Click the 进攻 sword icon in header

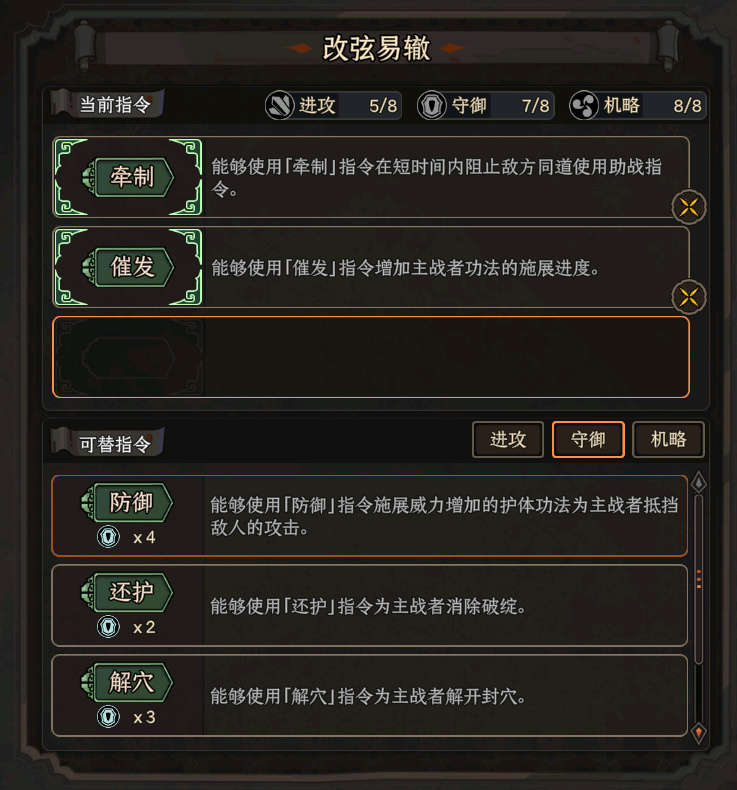280,105
